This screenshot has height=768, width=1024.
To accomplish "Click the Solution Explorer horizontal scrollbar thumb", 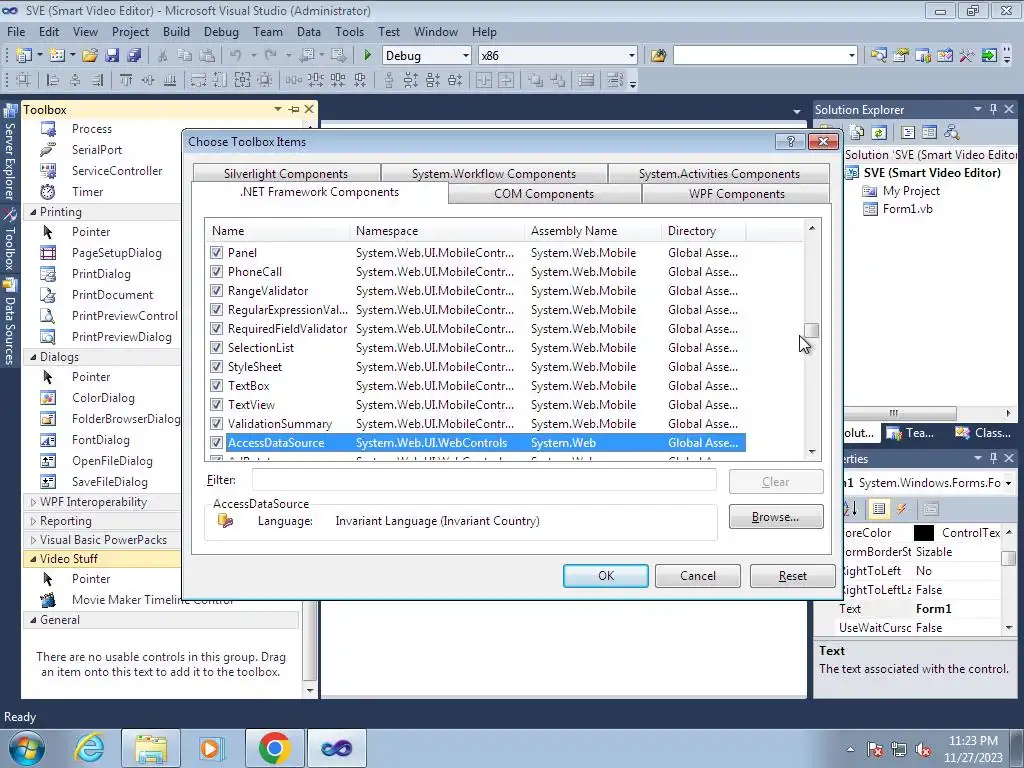I will (x=899, y=413).
